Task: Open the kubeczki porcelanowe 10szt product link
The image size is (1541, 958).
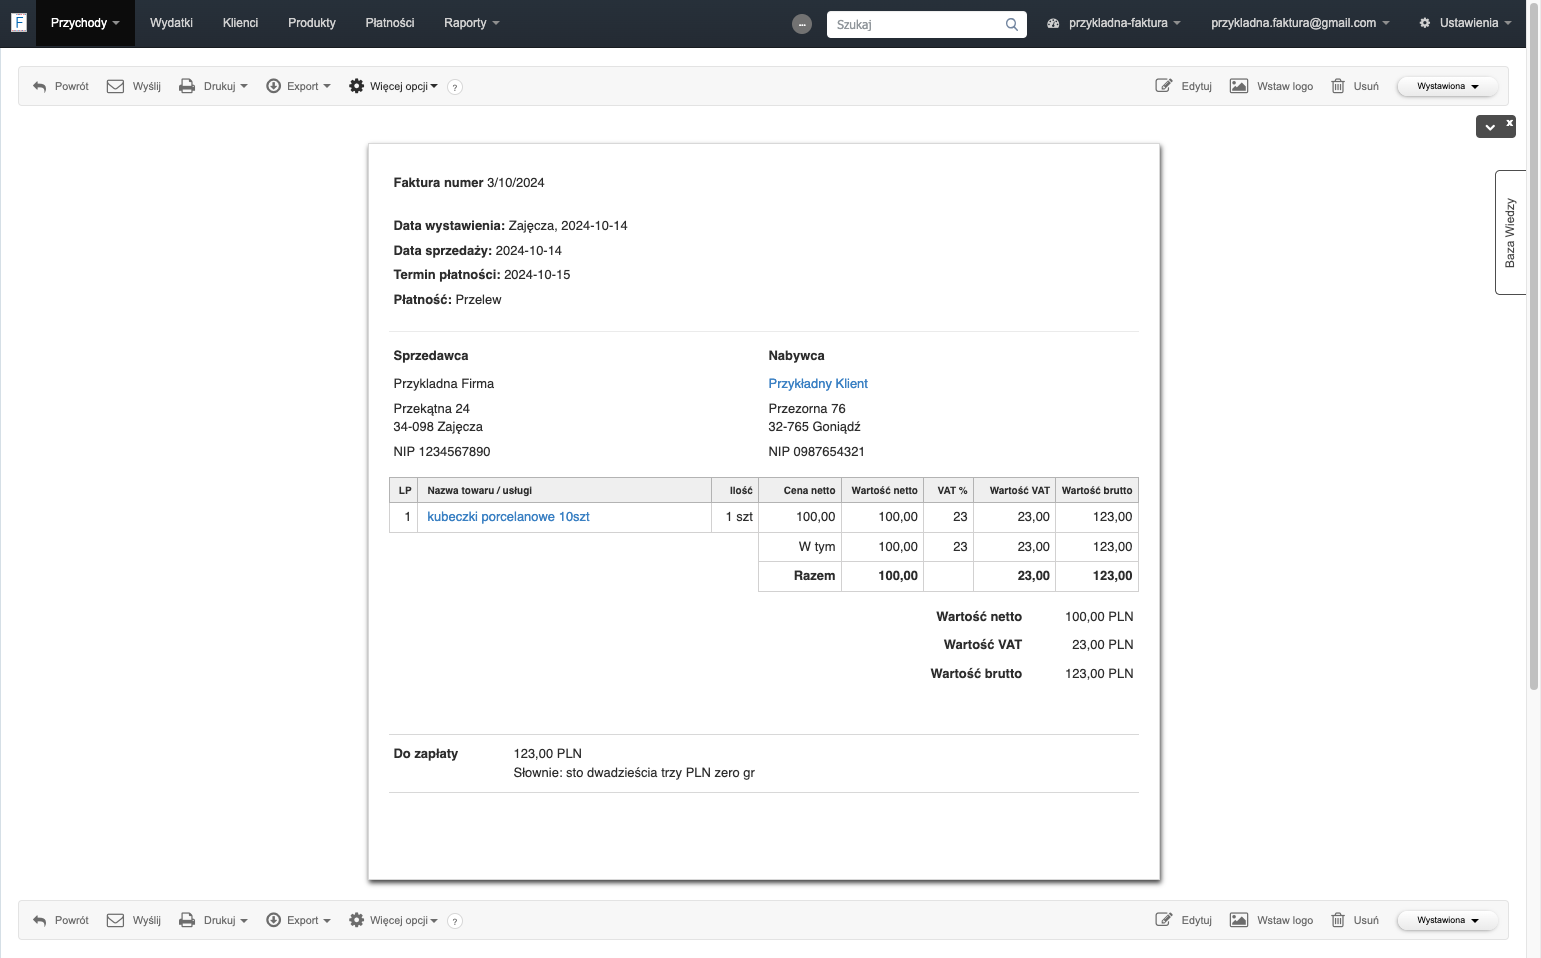Action: click(508, 517)
